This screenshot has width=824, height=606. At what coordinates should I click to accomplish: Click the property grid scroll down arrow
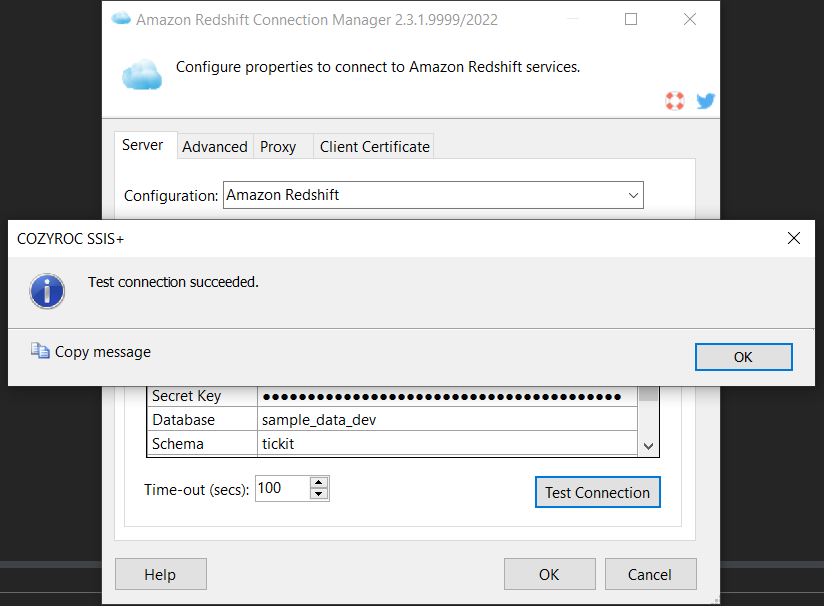pyautogui.click(x=648, y=446)
